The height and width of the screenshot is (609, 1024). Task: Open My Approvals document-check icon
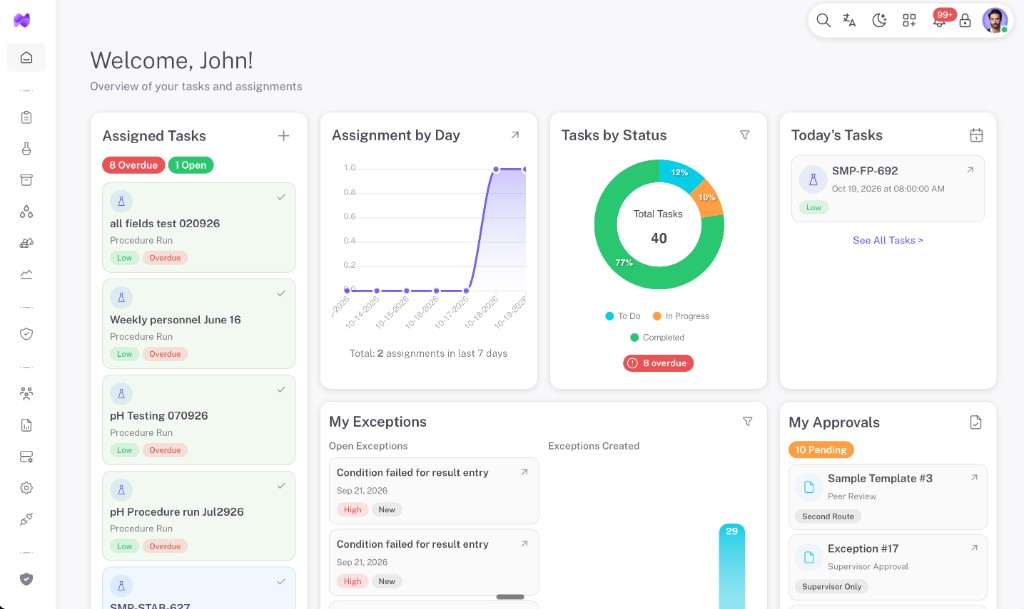(x=976, y=422)
